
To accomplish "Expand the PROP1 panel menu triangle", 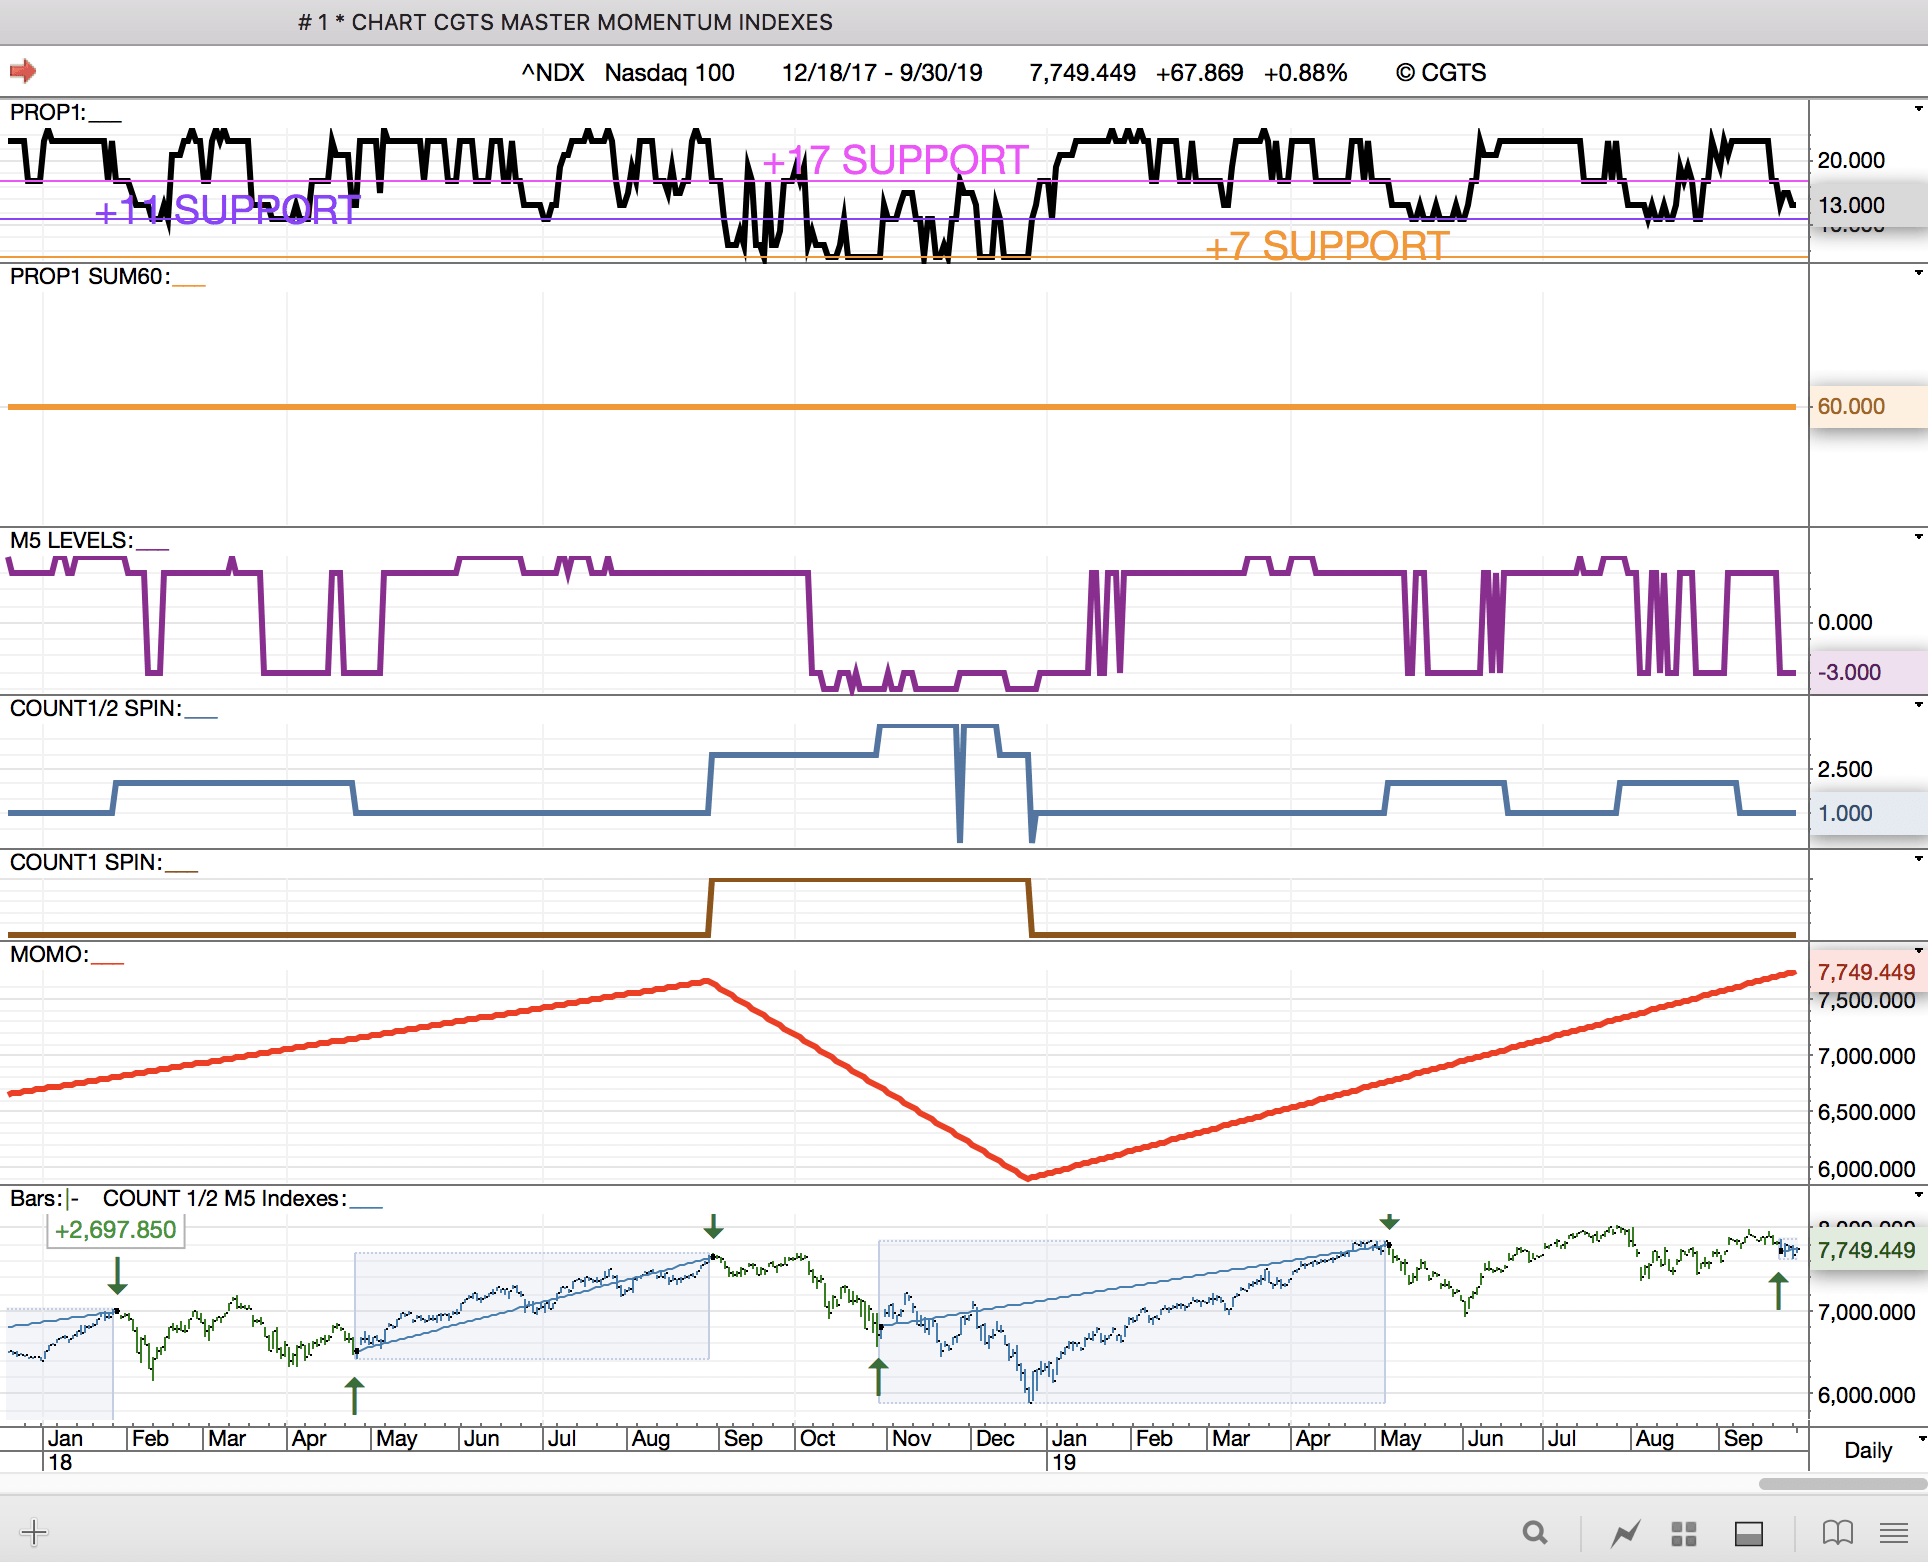I will coord(1918,109).
